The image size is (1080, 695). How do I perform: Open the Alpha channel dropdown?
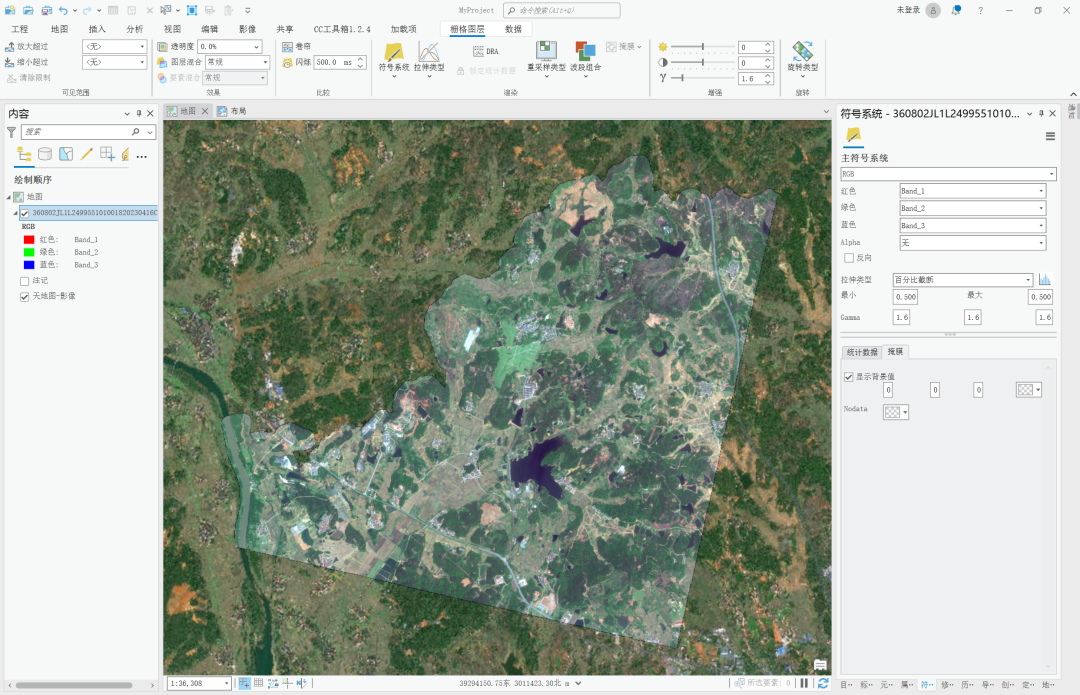973,242
